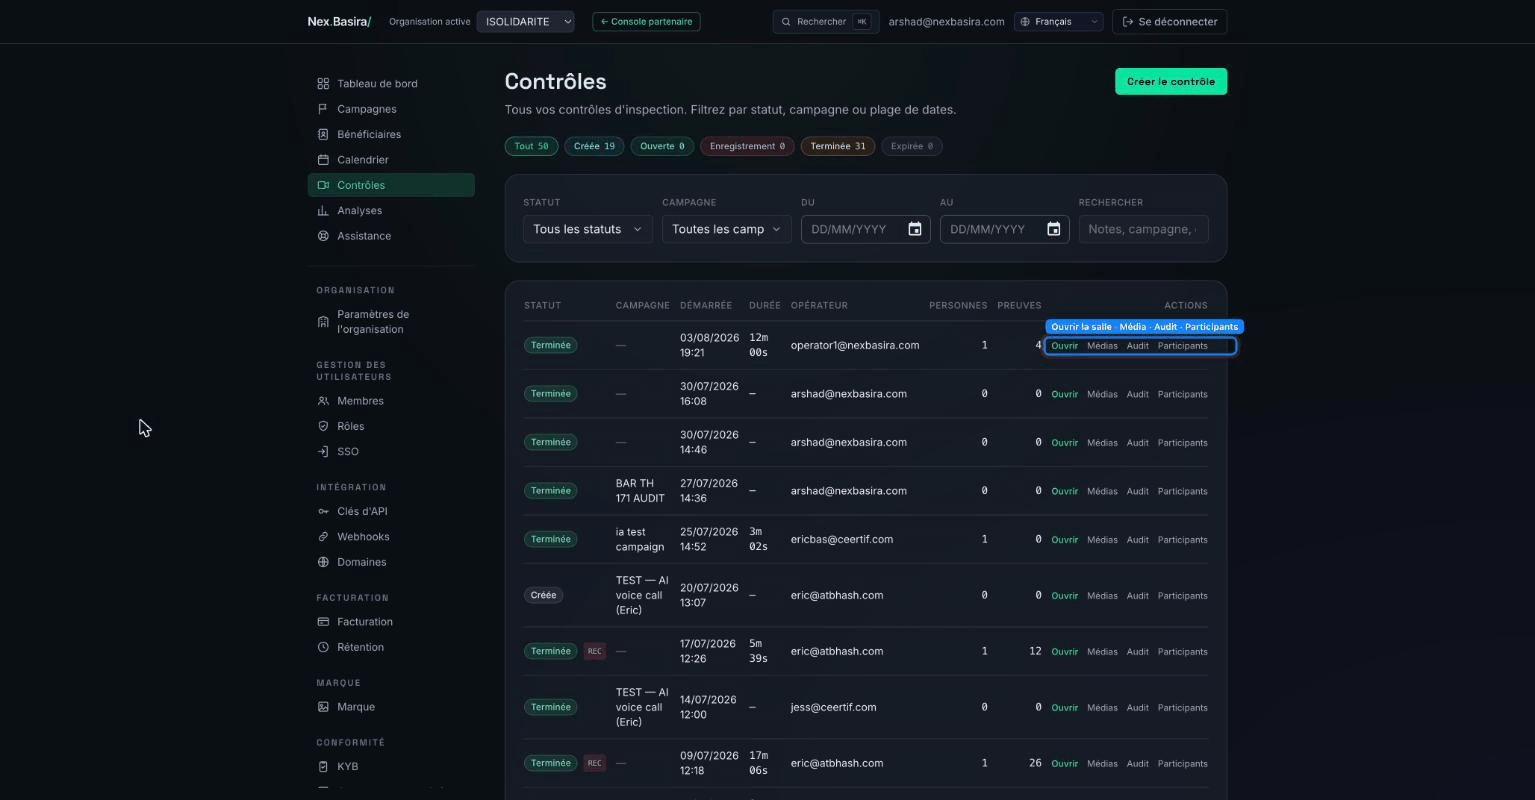Click the Membres people icon
The width and height of the screenshot is (1535, 800).
(323, 401)
